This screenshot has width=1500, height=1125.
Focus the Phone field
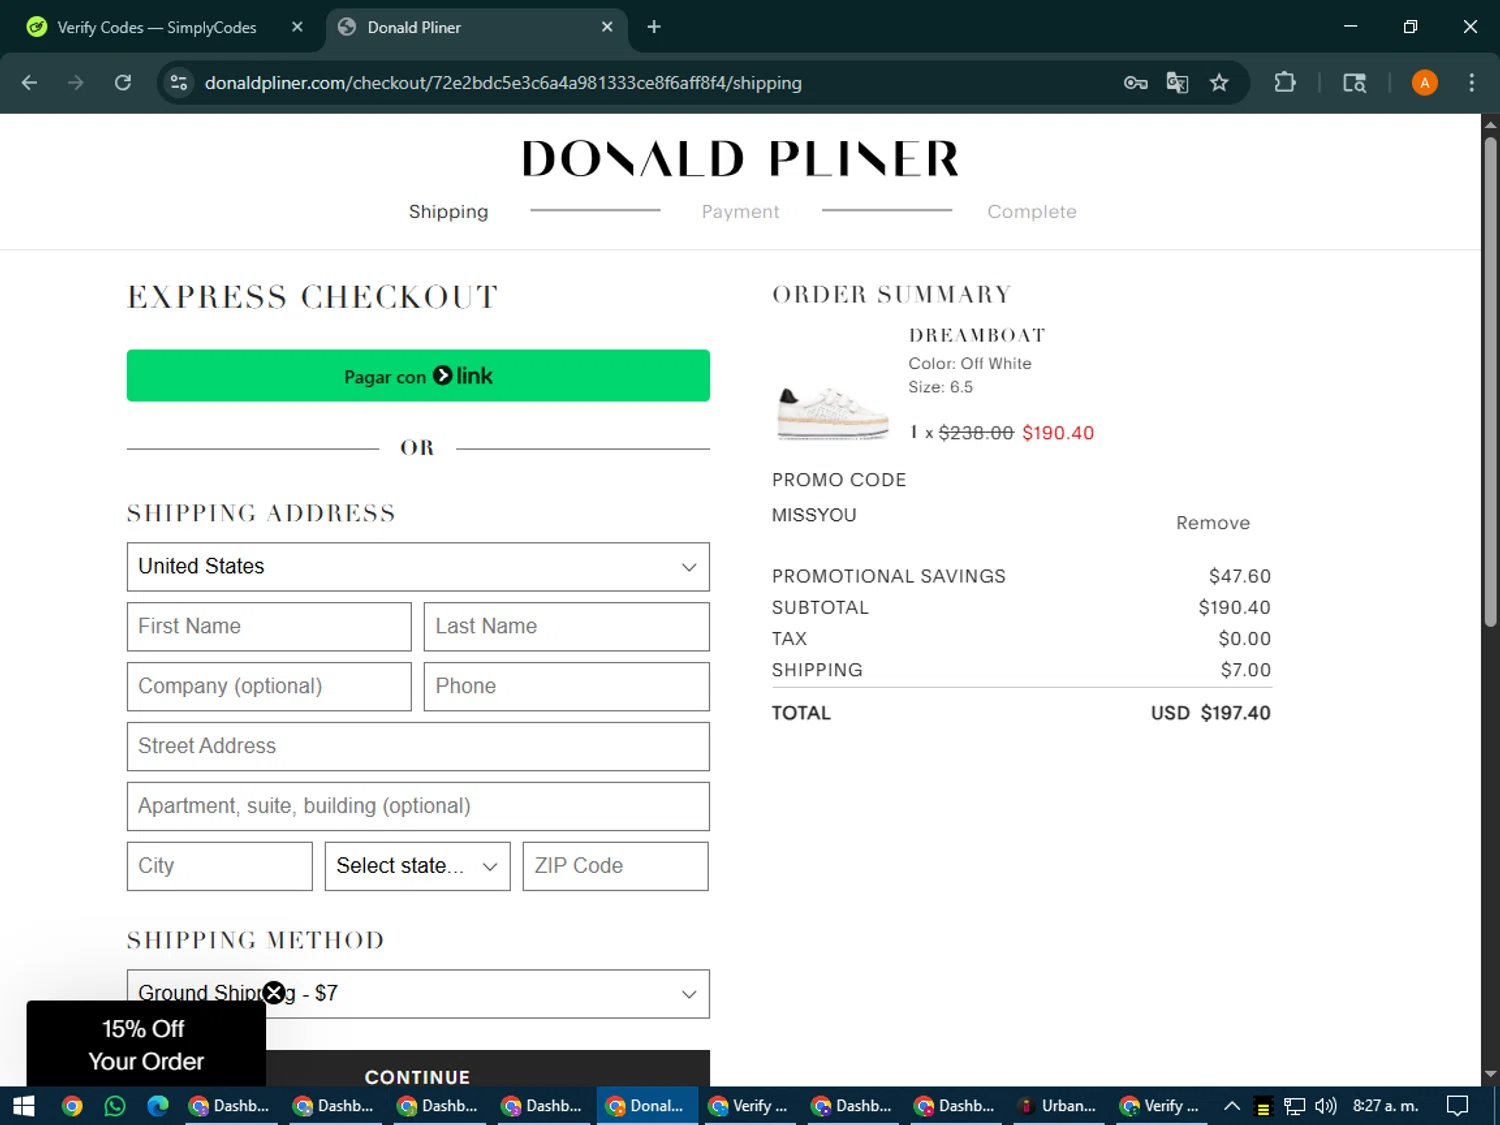(566, 687)
